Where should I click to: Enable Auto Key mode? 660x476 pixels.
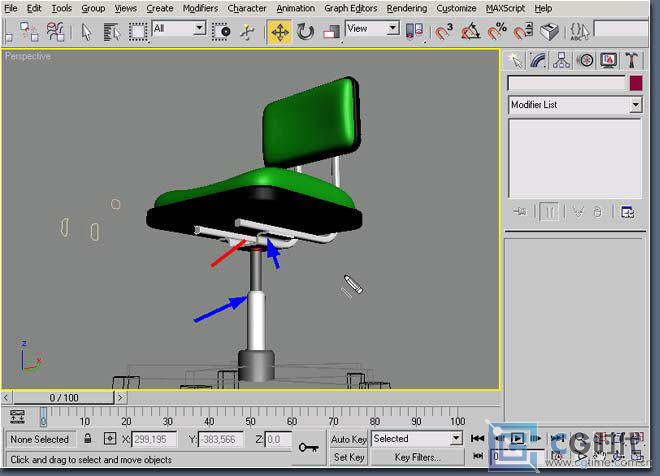(x=349, y=439)
